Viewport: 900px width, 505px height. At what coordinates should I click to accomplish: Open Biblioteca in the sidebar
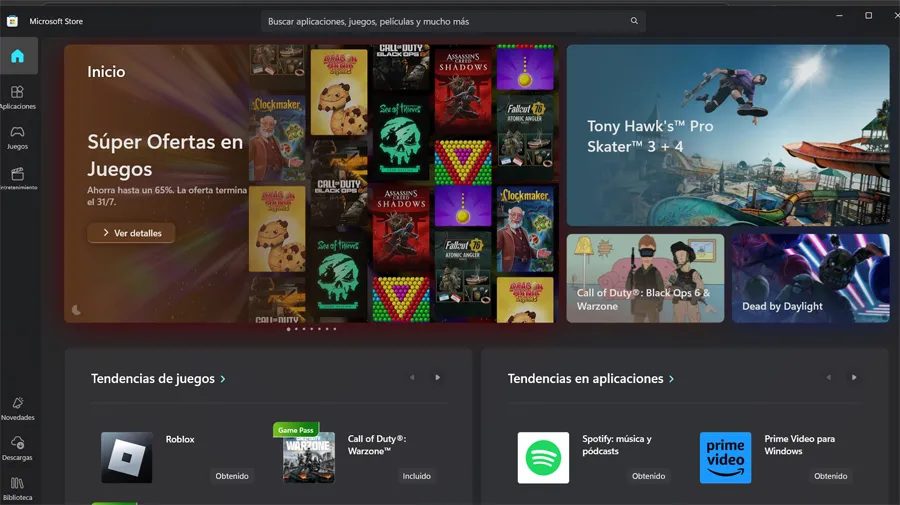[x=18, y=488]
